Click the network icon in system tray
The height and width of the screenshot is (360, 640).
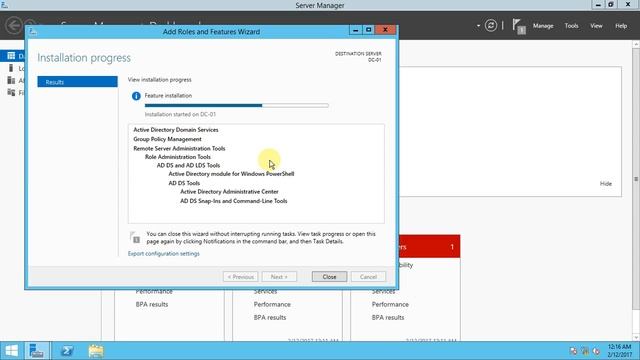tap(585, 351)
